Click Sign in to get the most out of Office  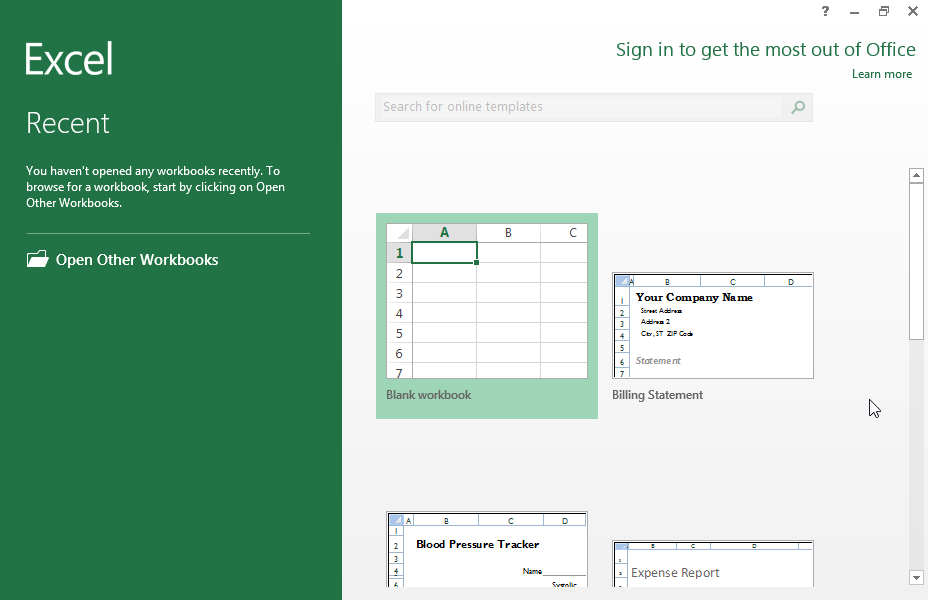[x=765, y=50]
